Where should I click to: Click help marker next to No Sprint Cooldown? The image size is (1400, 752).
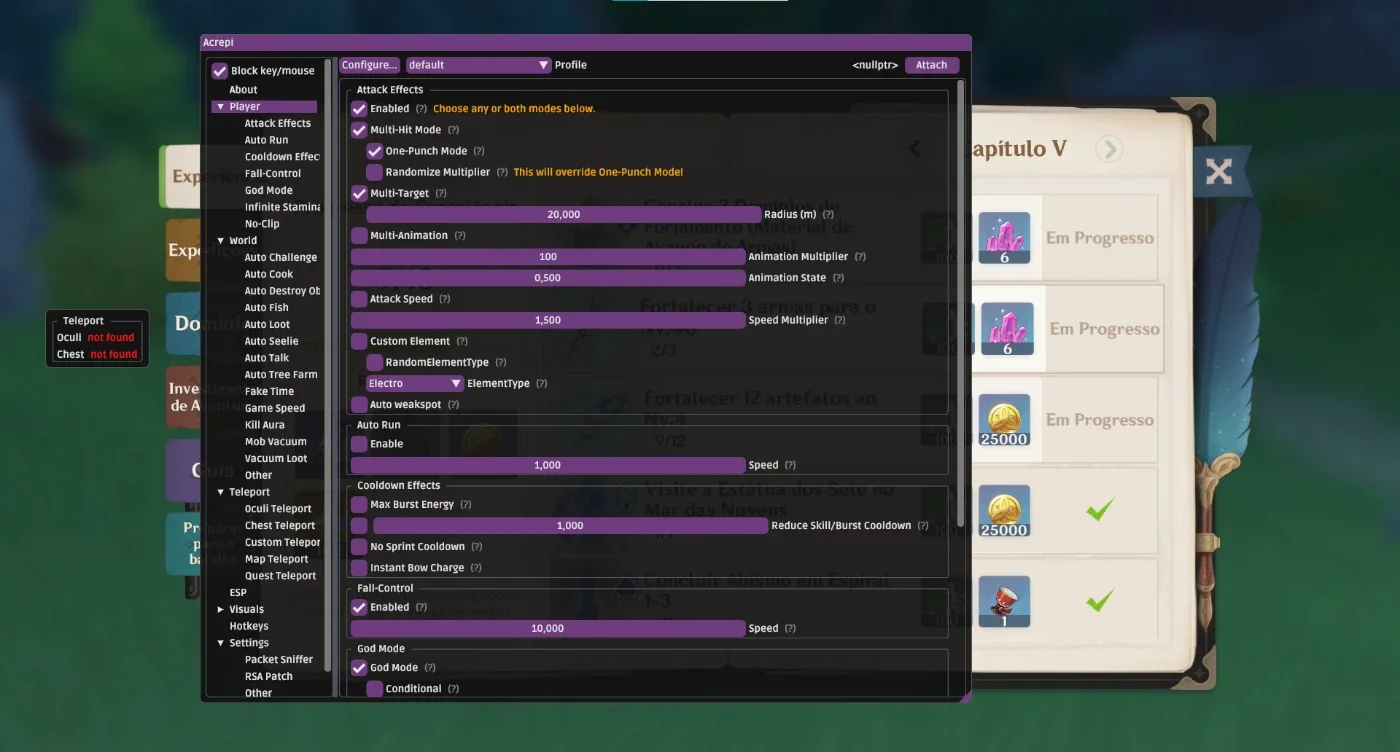tap(477, 547)
